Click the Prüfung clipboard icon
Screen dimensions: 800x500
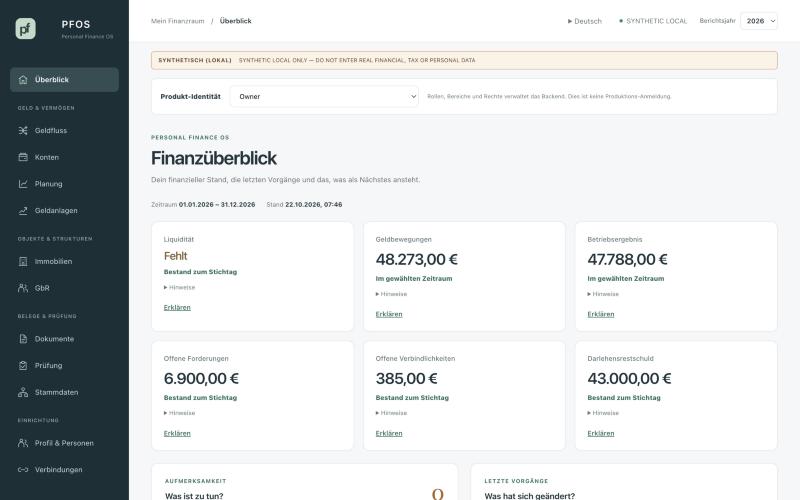[x=23, y=365]
